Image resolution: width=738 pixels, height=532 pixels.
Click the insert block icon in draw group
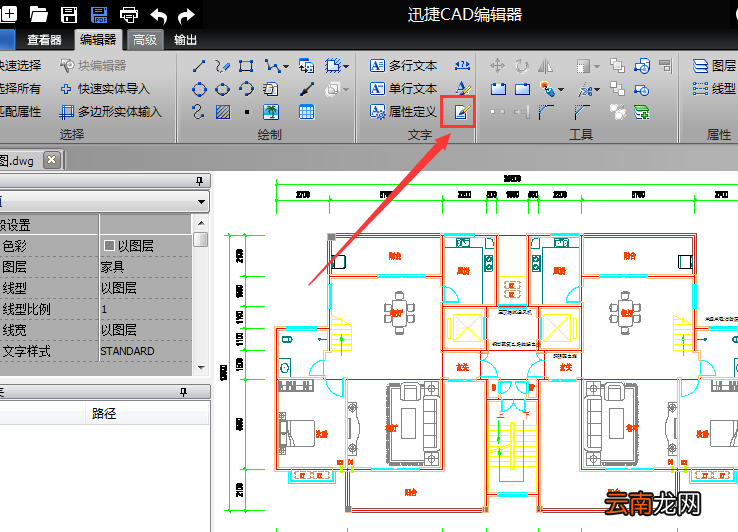click(x=306, y=66)
